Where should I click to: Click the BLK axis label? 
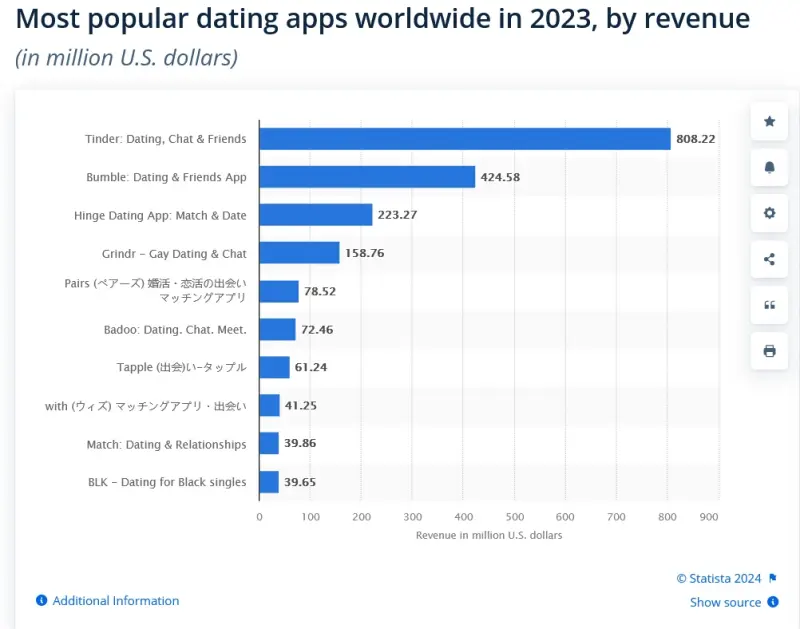[x=166, y=482]
